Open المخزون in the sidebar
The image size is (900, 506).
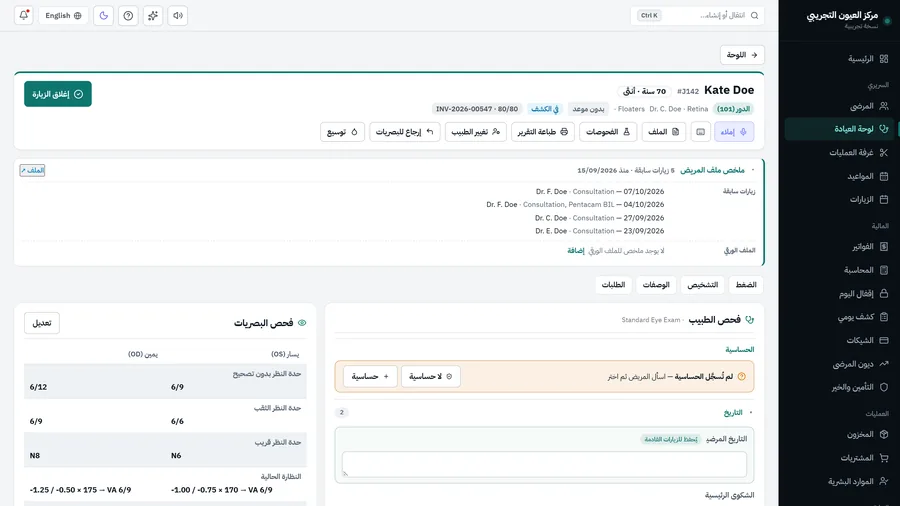tap(839, 434)
